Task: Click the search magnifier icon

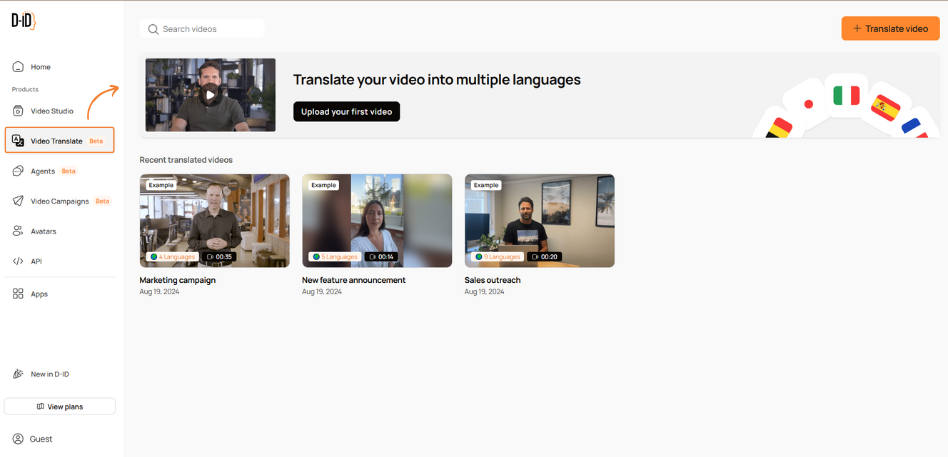Action: tap(154, 29)
